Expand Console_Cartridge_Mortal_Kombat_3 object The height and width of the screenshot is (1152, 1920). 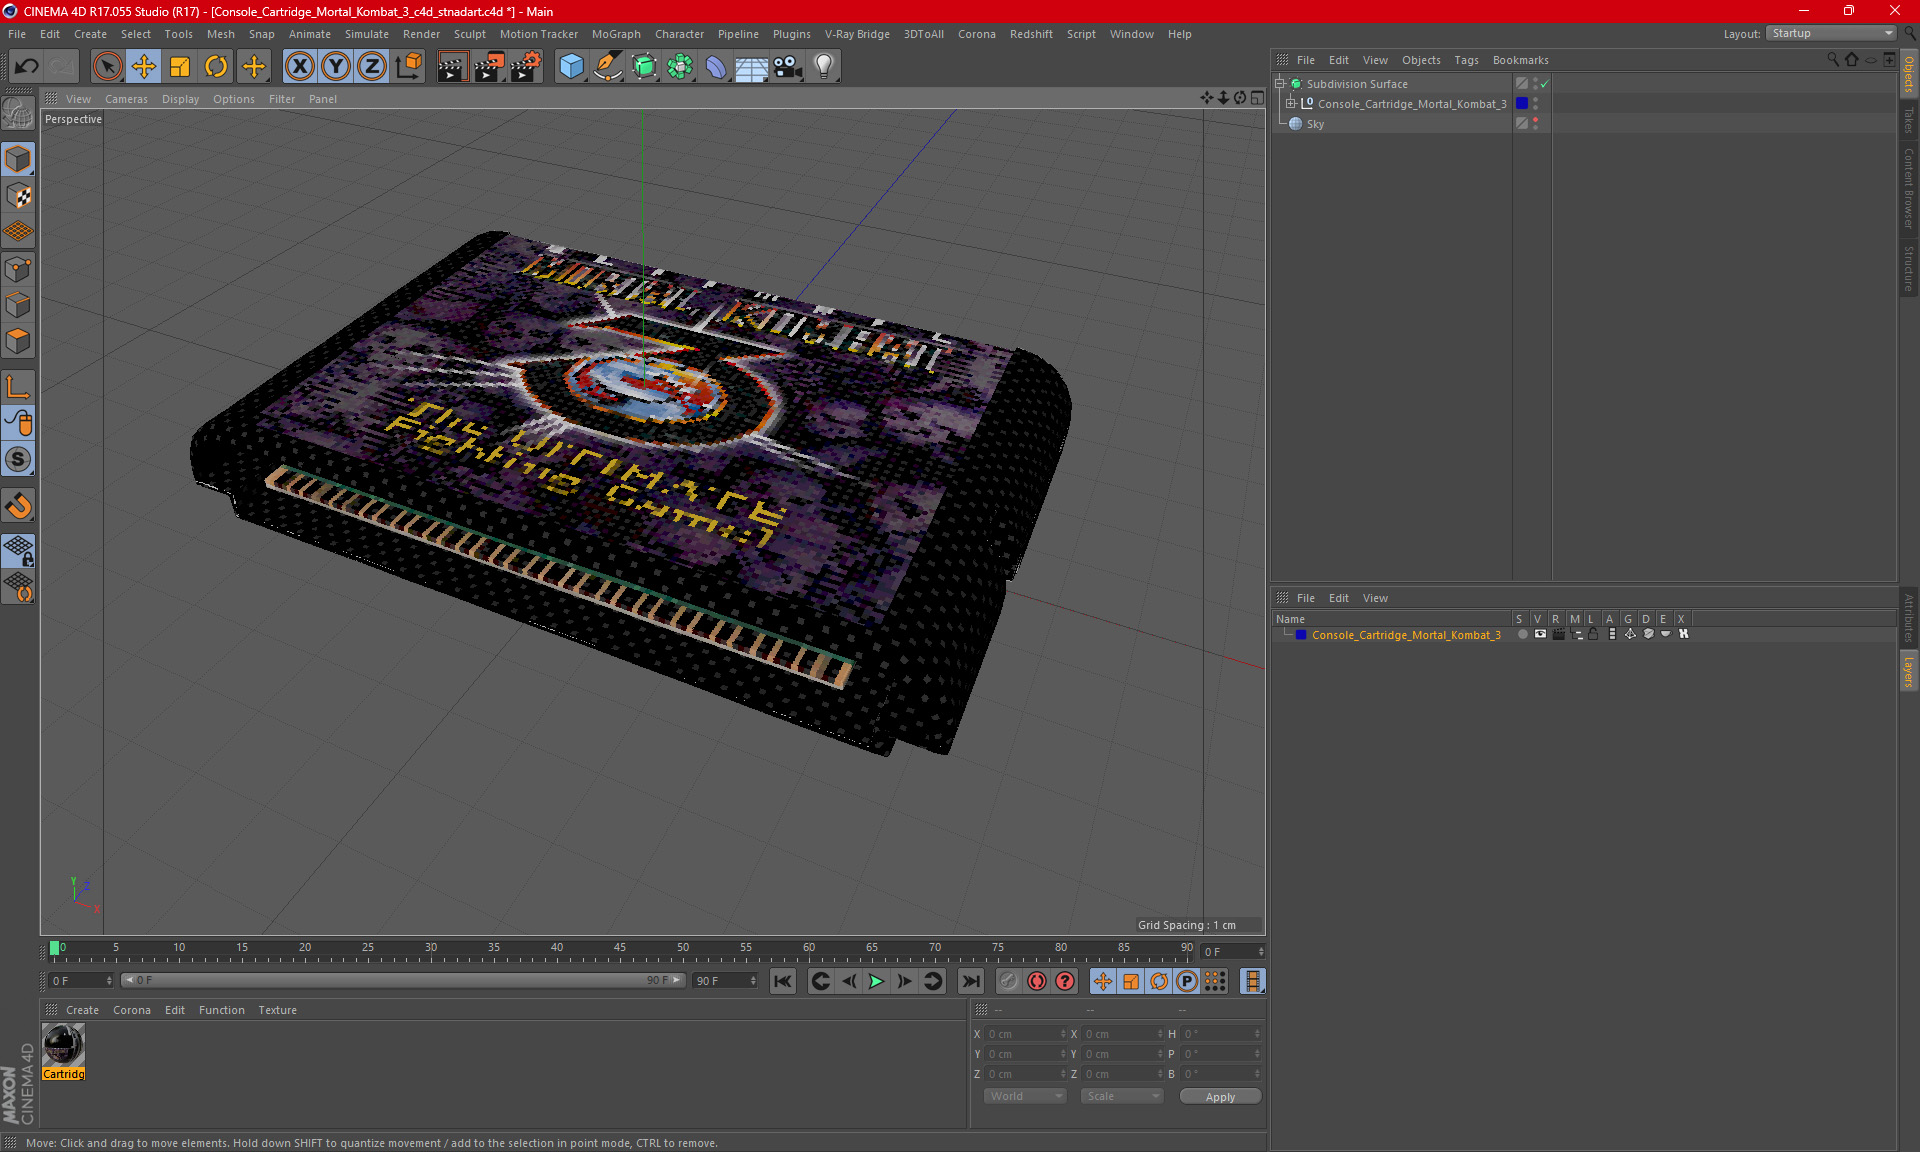coord(1291,103)
